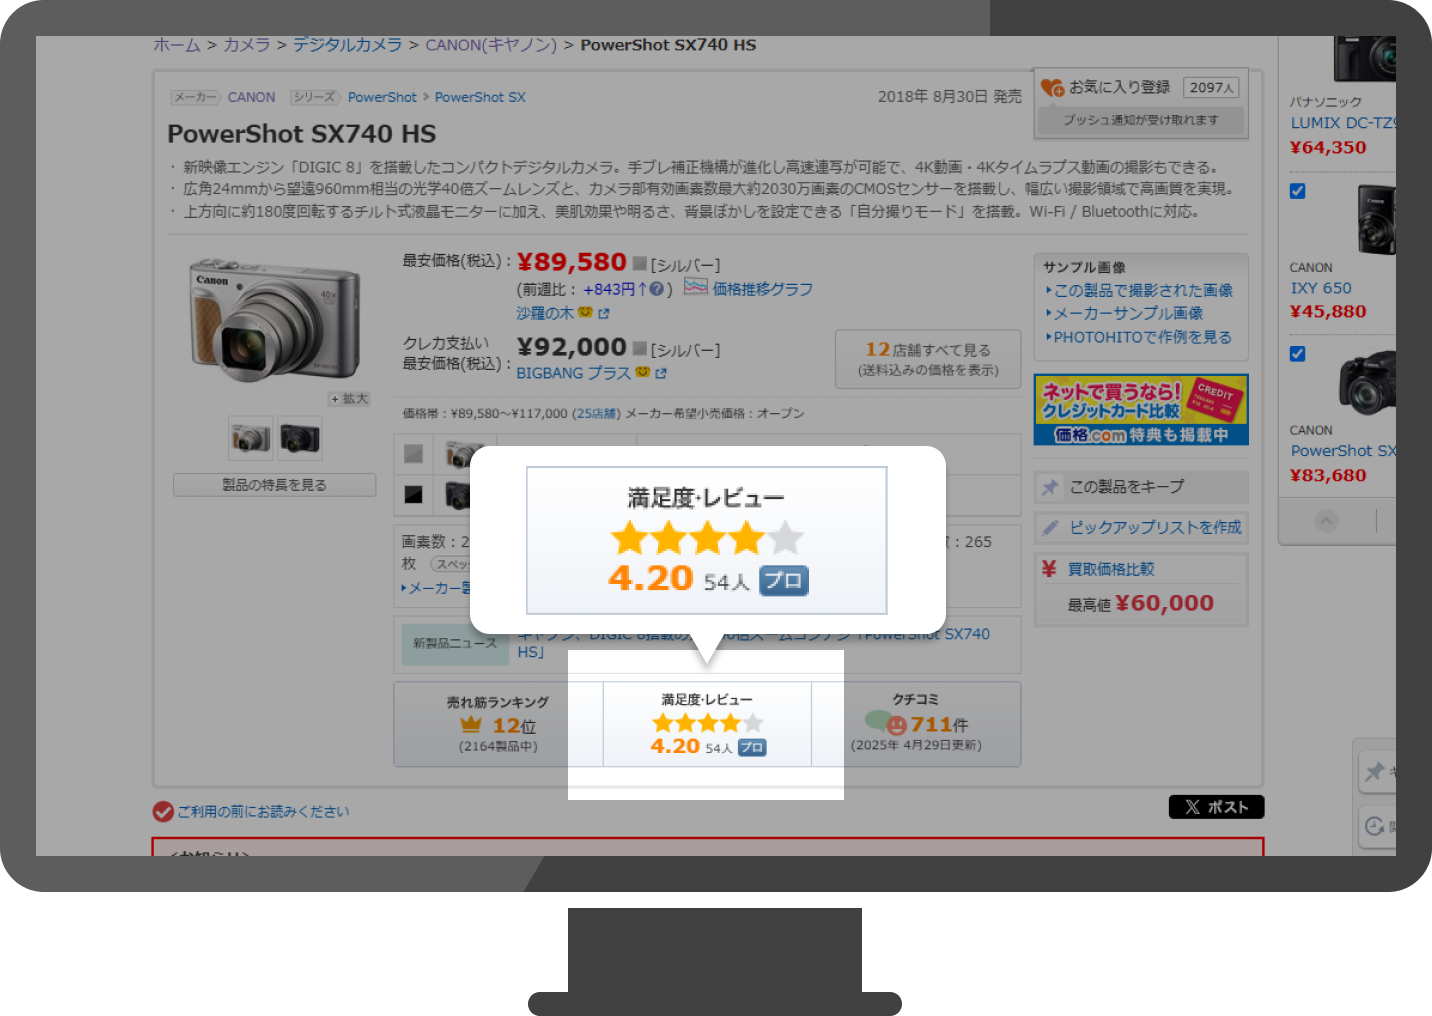Image resolution: width=1432 pixels, height=1016 pixels.
Task: Click the main PowerShot SX740 HS product image
Action: tap(275, 319)
